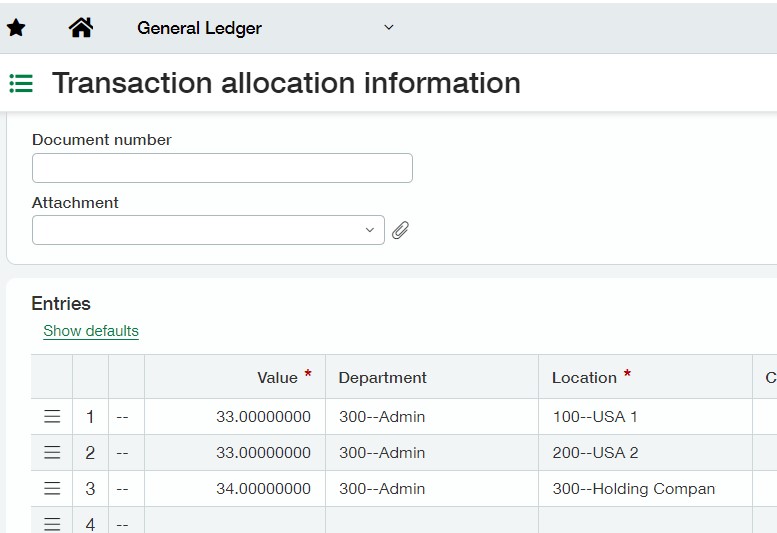This screenshot has height=533, width=777.
Task: Open row 4 hamburger menu icon
Action: 52,523
